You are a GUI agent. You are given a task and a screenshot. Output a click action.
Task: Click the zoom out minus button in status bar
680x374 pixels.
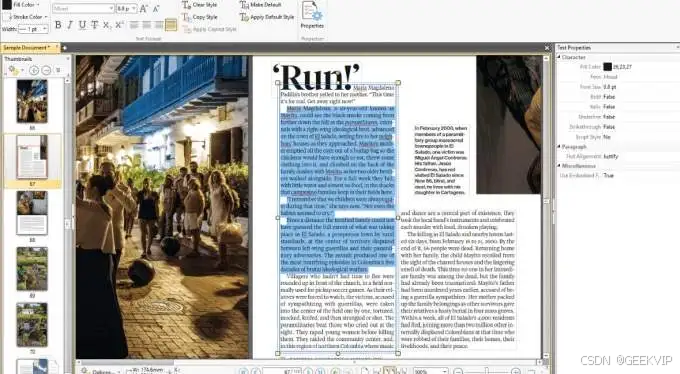(458, 371)
